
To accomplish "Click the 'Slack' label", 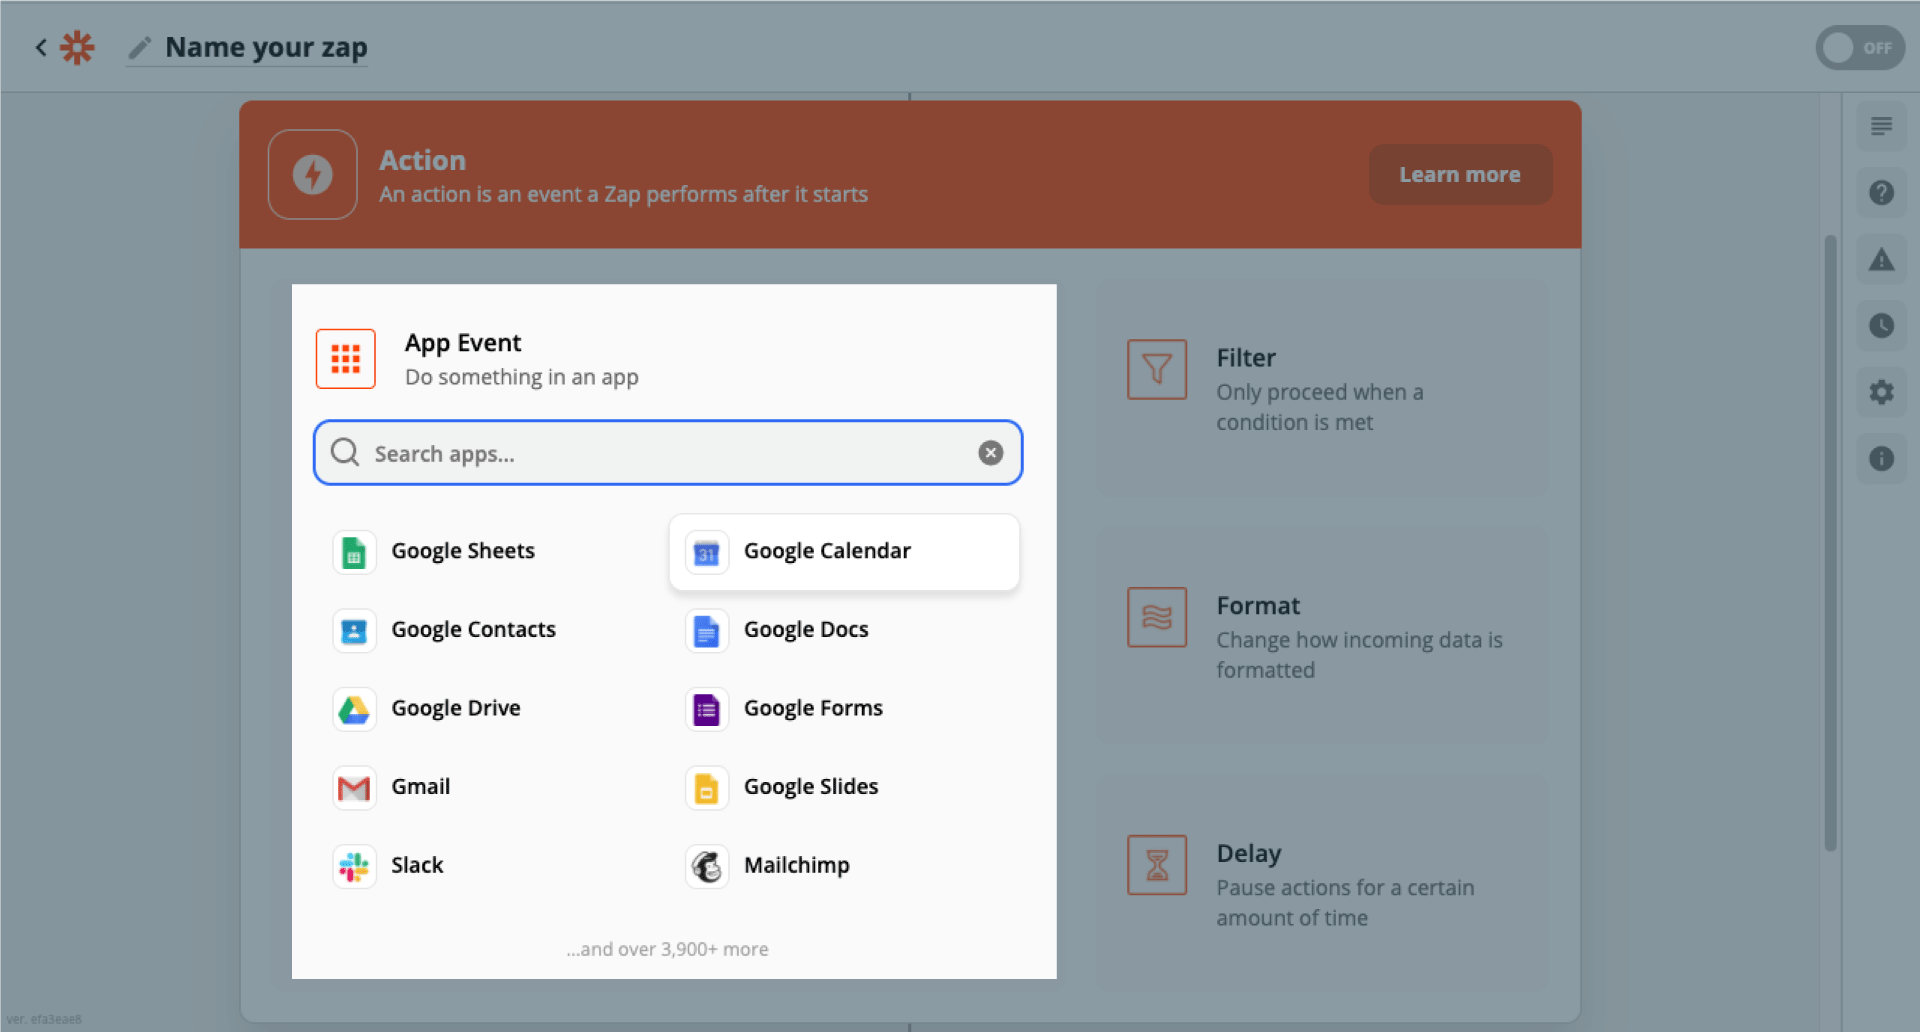I will [x=417, y=865].
